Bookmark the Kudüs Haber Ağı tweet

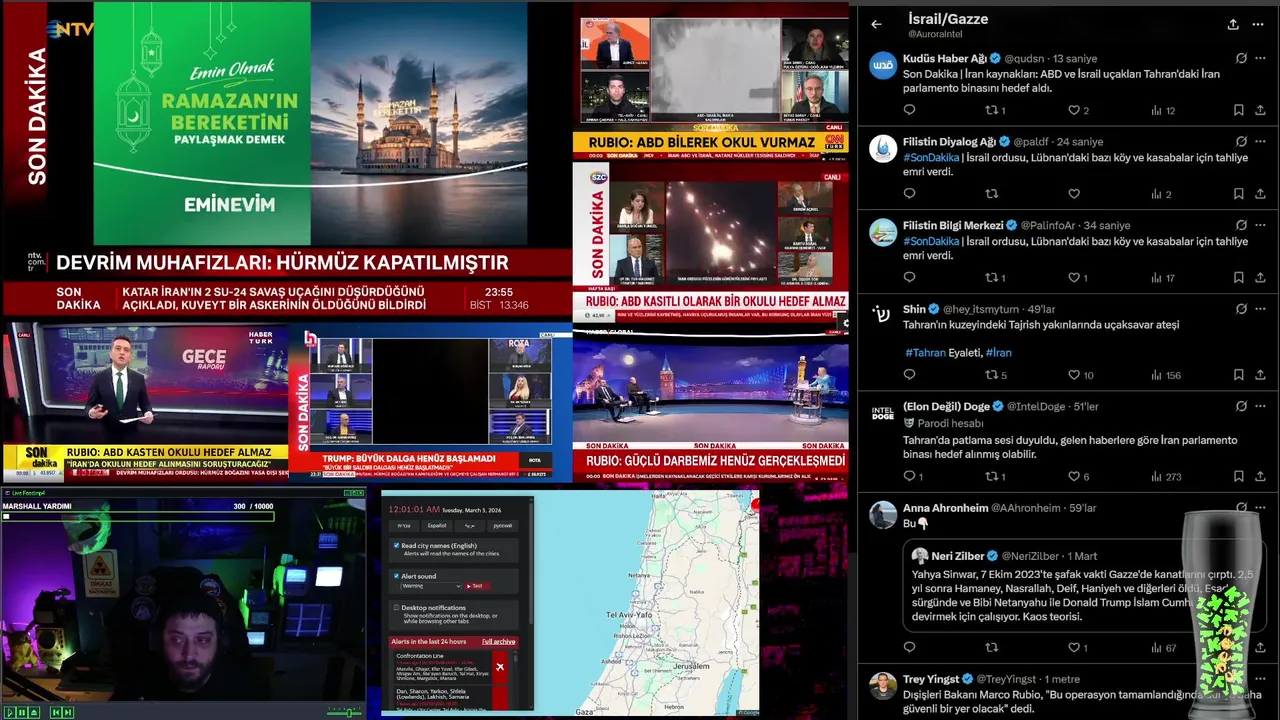click(1238, 110)
